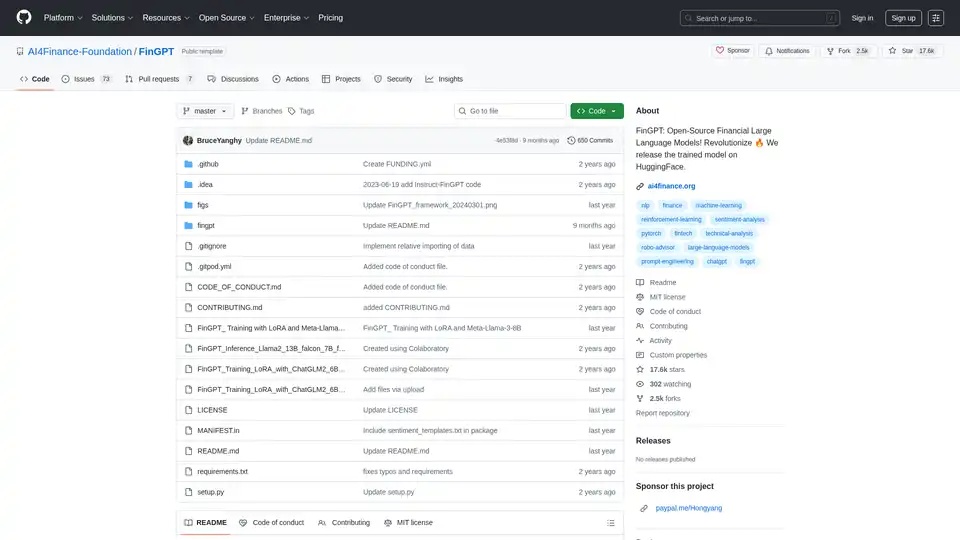Open the GitHub Copilot icon menu
Viewport: 960px width, 540px height.
[x=936, y=17]
